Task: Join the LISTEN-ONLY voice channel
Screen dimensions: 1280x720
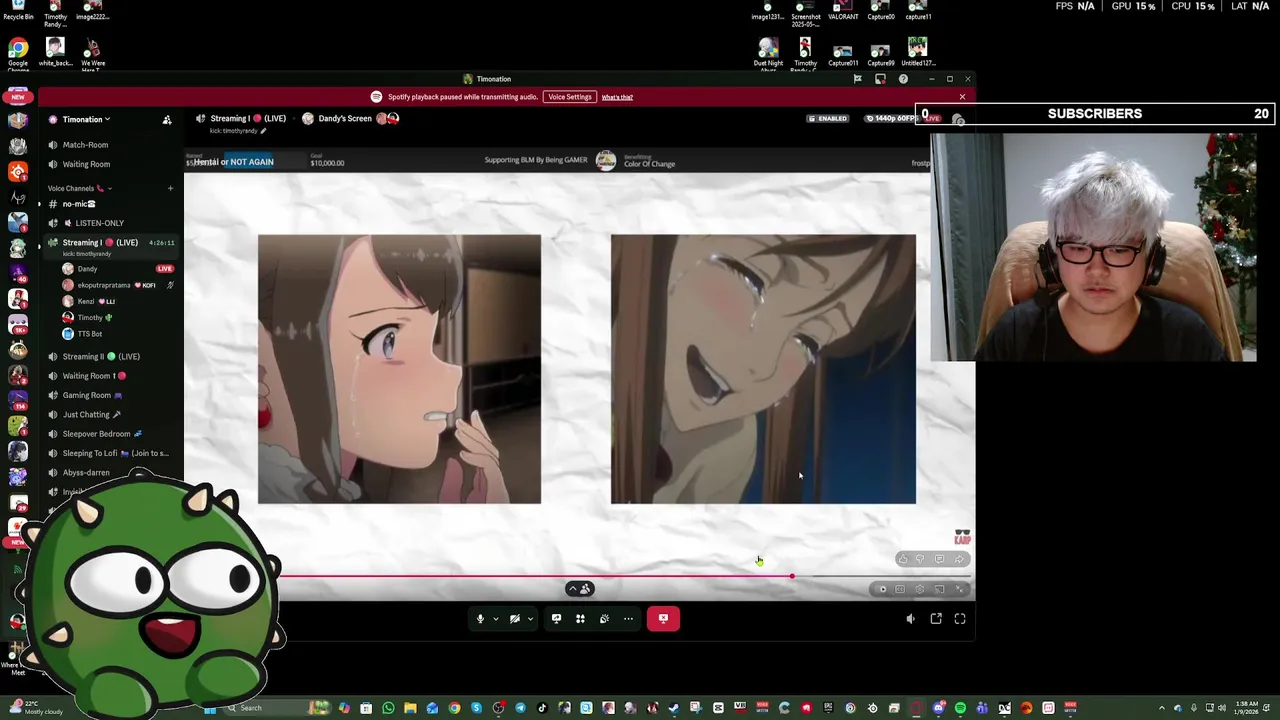Action: (x=99, y=223)
